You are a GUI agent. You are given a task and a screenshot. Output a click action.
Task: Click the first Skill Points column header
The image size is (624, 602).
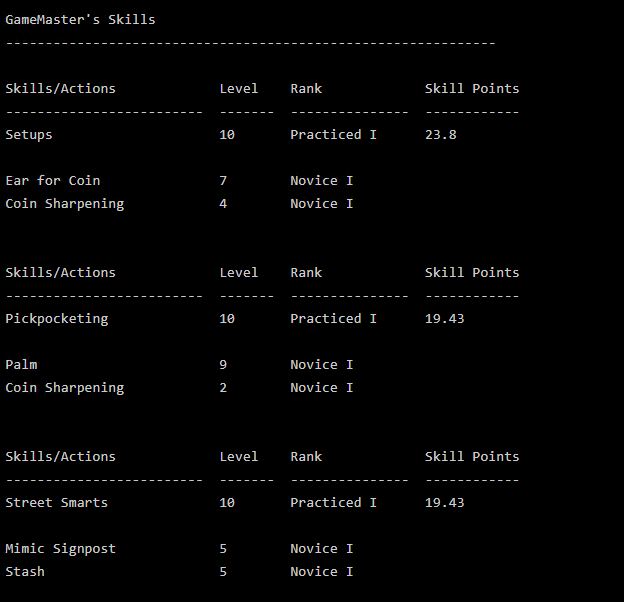point(472,88)
